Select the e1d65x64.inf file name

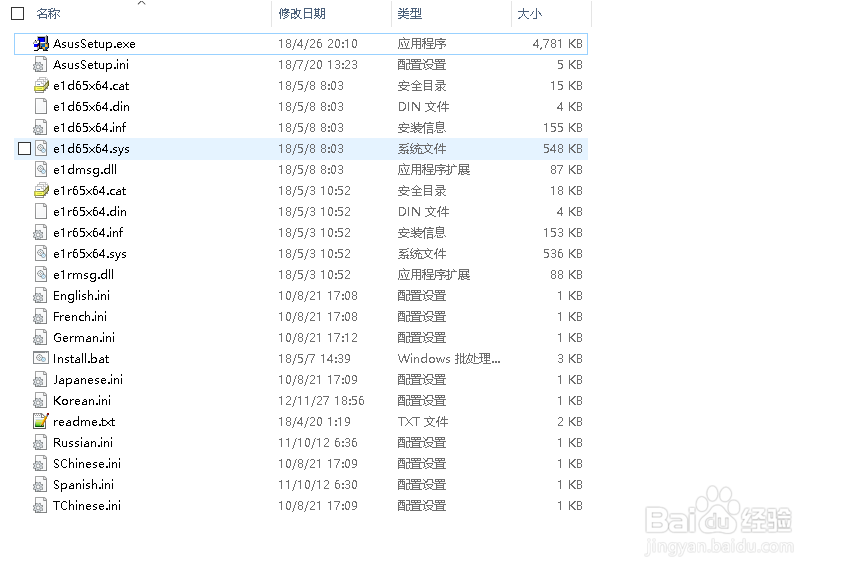pos(90,128)
